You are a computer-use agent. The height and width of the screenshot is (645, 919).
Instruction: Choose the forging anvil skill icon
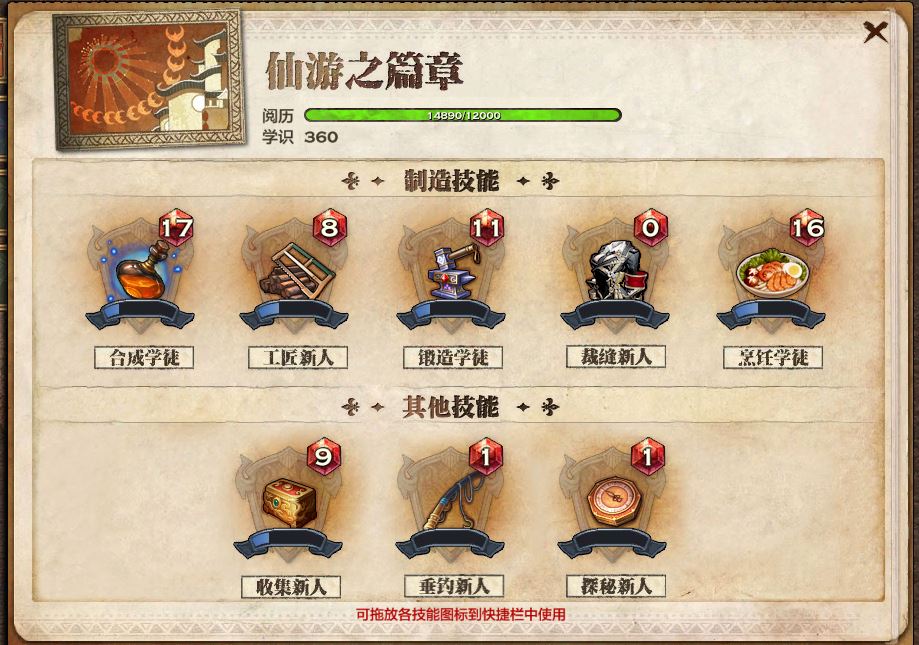[451, 271]
